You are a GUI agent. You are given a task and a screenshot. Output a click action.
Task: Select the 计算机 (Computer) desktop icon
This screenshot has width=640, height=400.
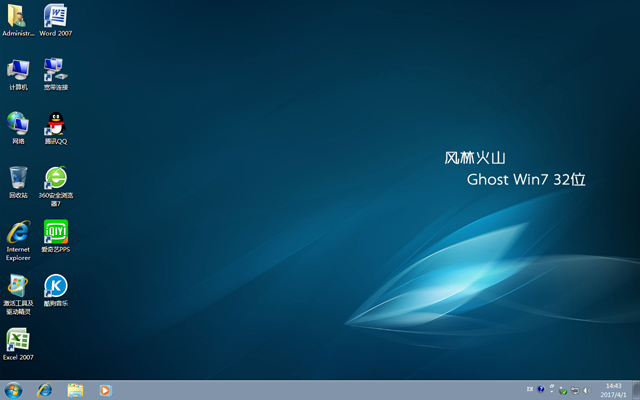pyautogui.click(x=18, y=70)
